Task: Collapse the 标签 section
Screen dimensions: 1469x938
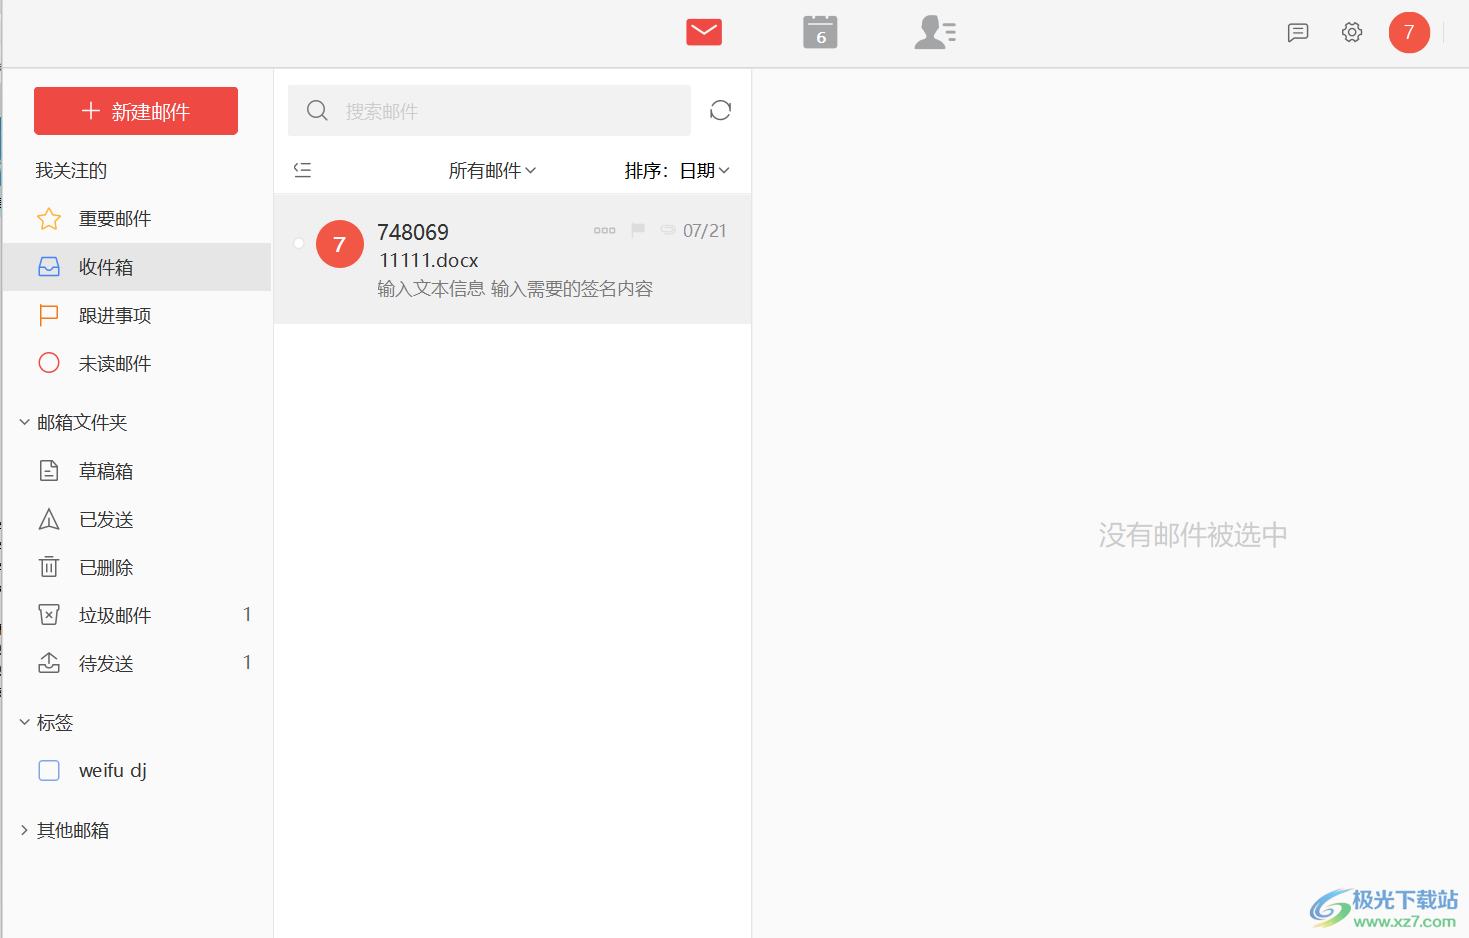Action: point(24,723)
